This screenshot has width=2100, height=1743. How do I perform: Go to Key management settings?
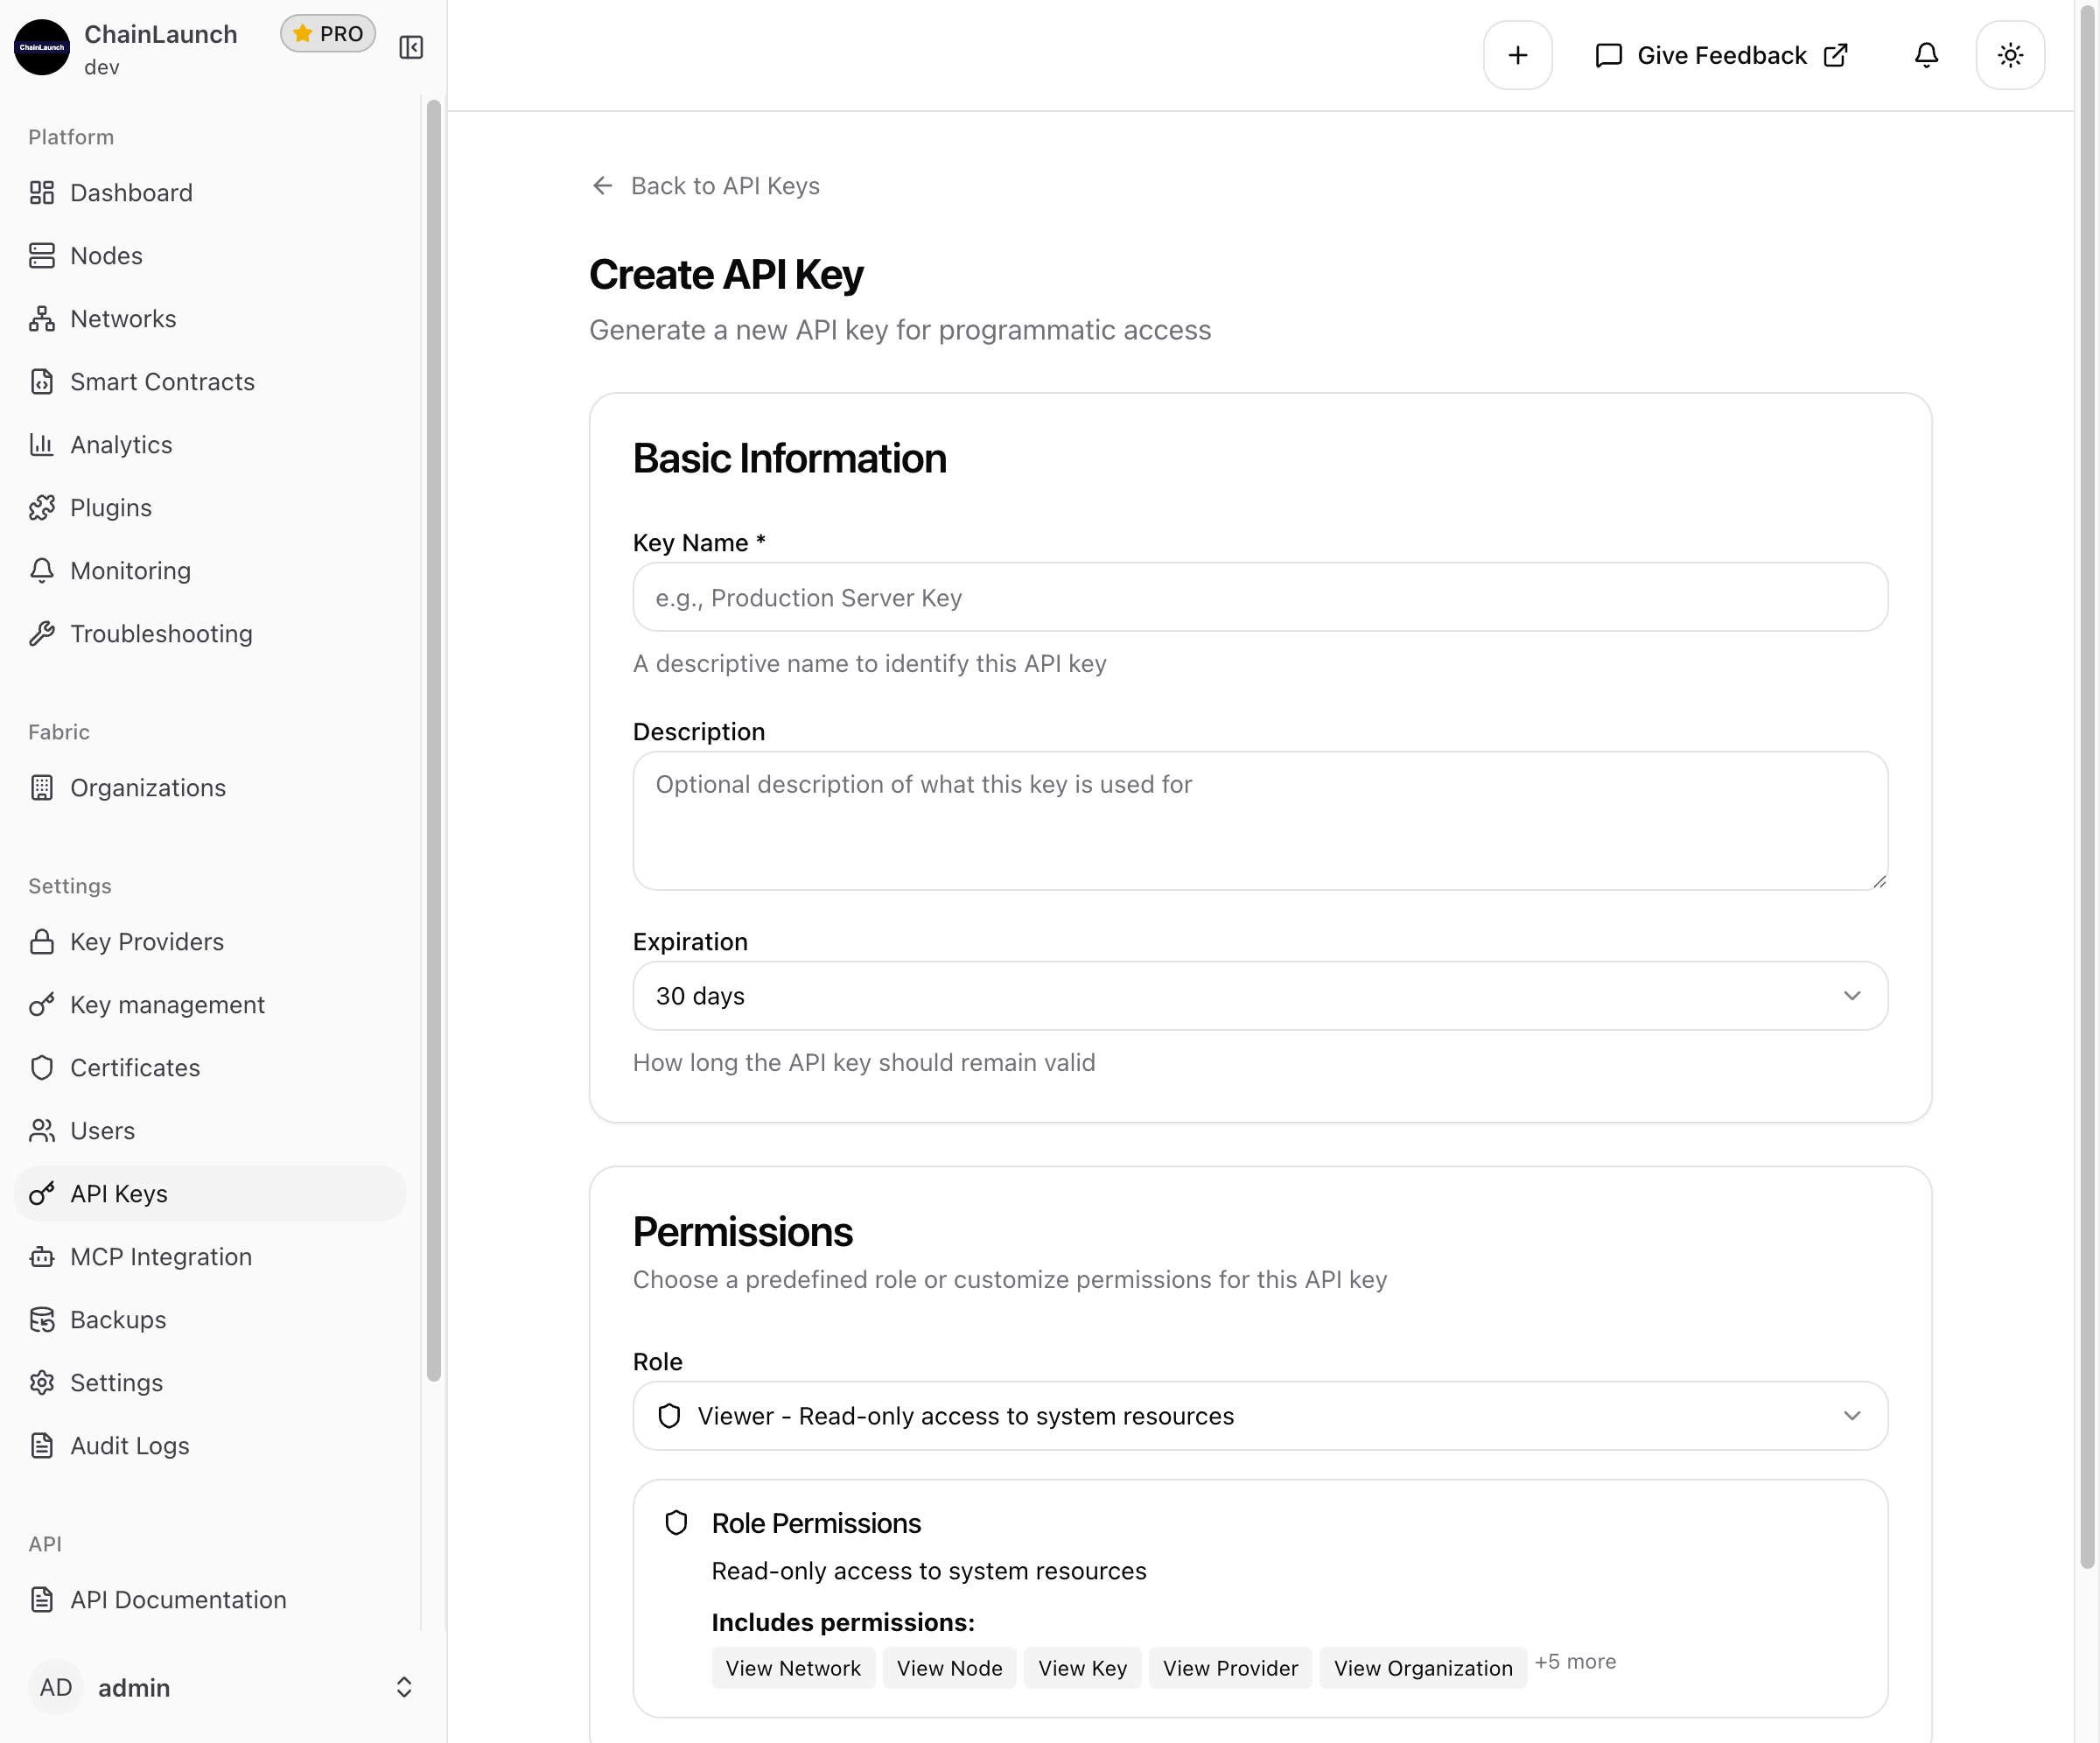point(167,1004)
